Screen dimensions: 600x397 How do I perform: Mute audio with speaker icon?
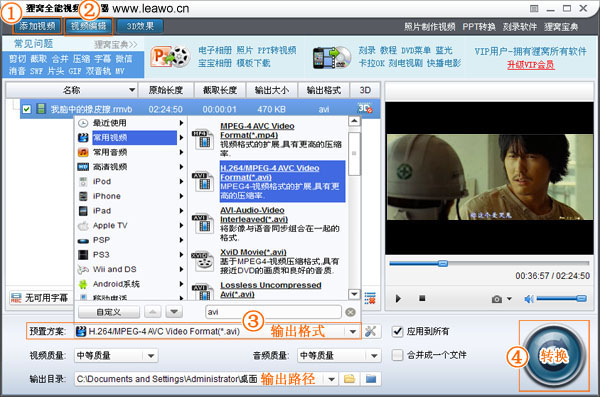(x=529, y=299)
